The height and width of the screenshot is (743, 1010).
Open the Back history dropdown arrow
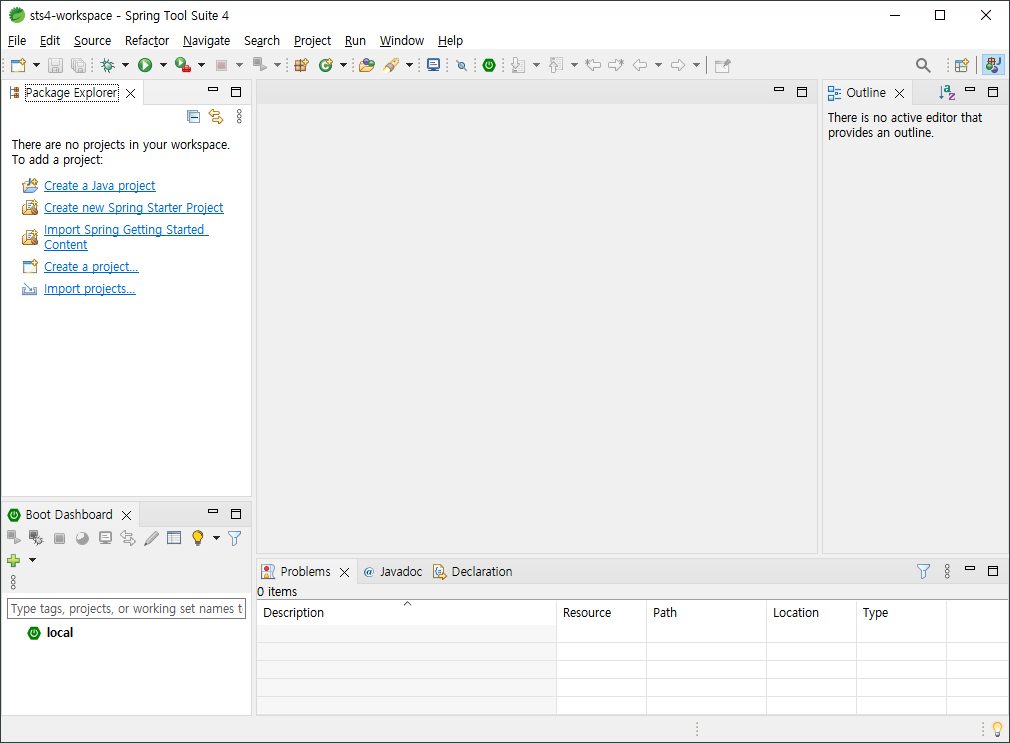658,65
